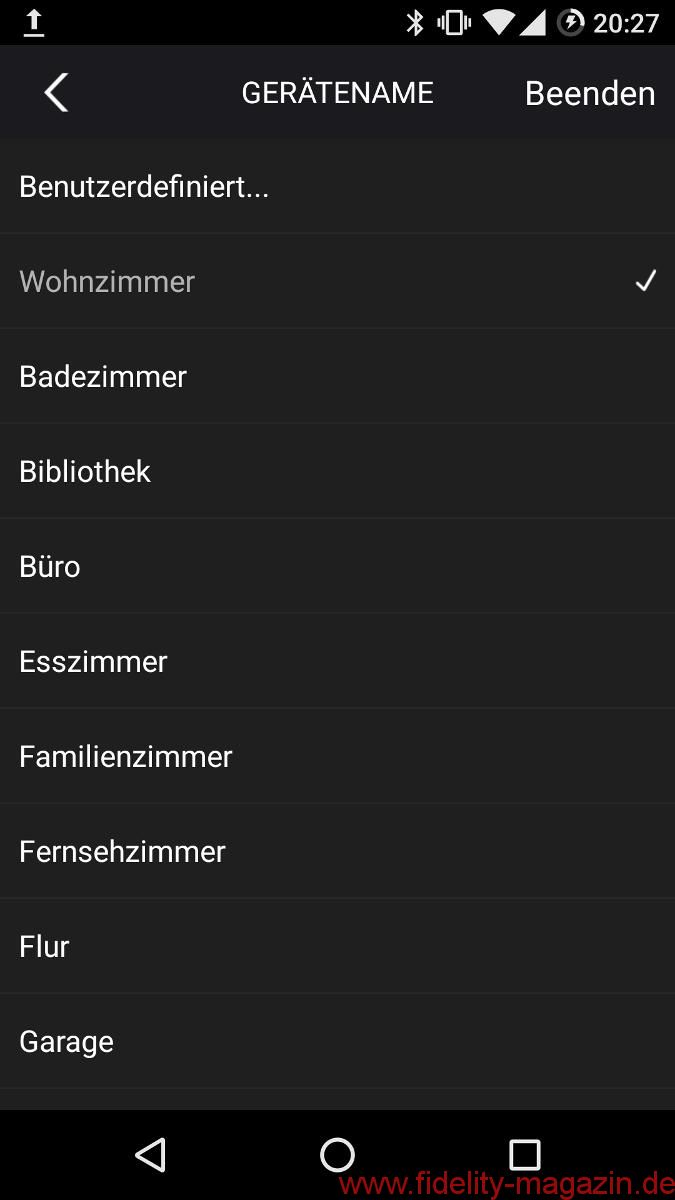Tap the vibrate mode status icon
The image size is (675, 1200).
tap(453, 22)
